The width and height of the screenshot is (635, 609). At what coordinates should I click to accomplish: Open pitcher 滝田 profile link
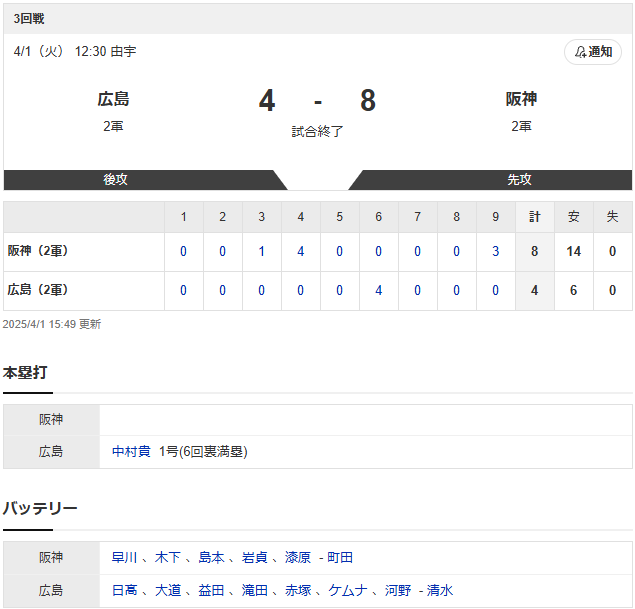254,590
